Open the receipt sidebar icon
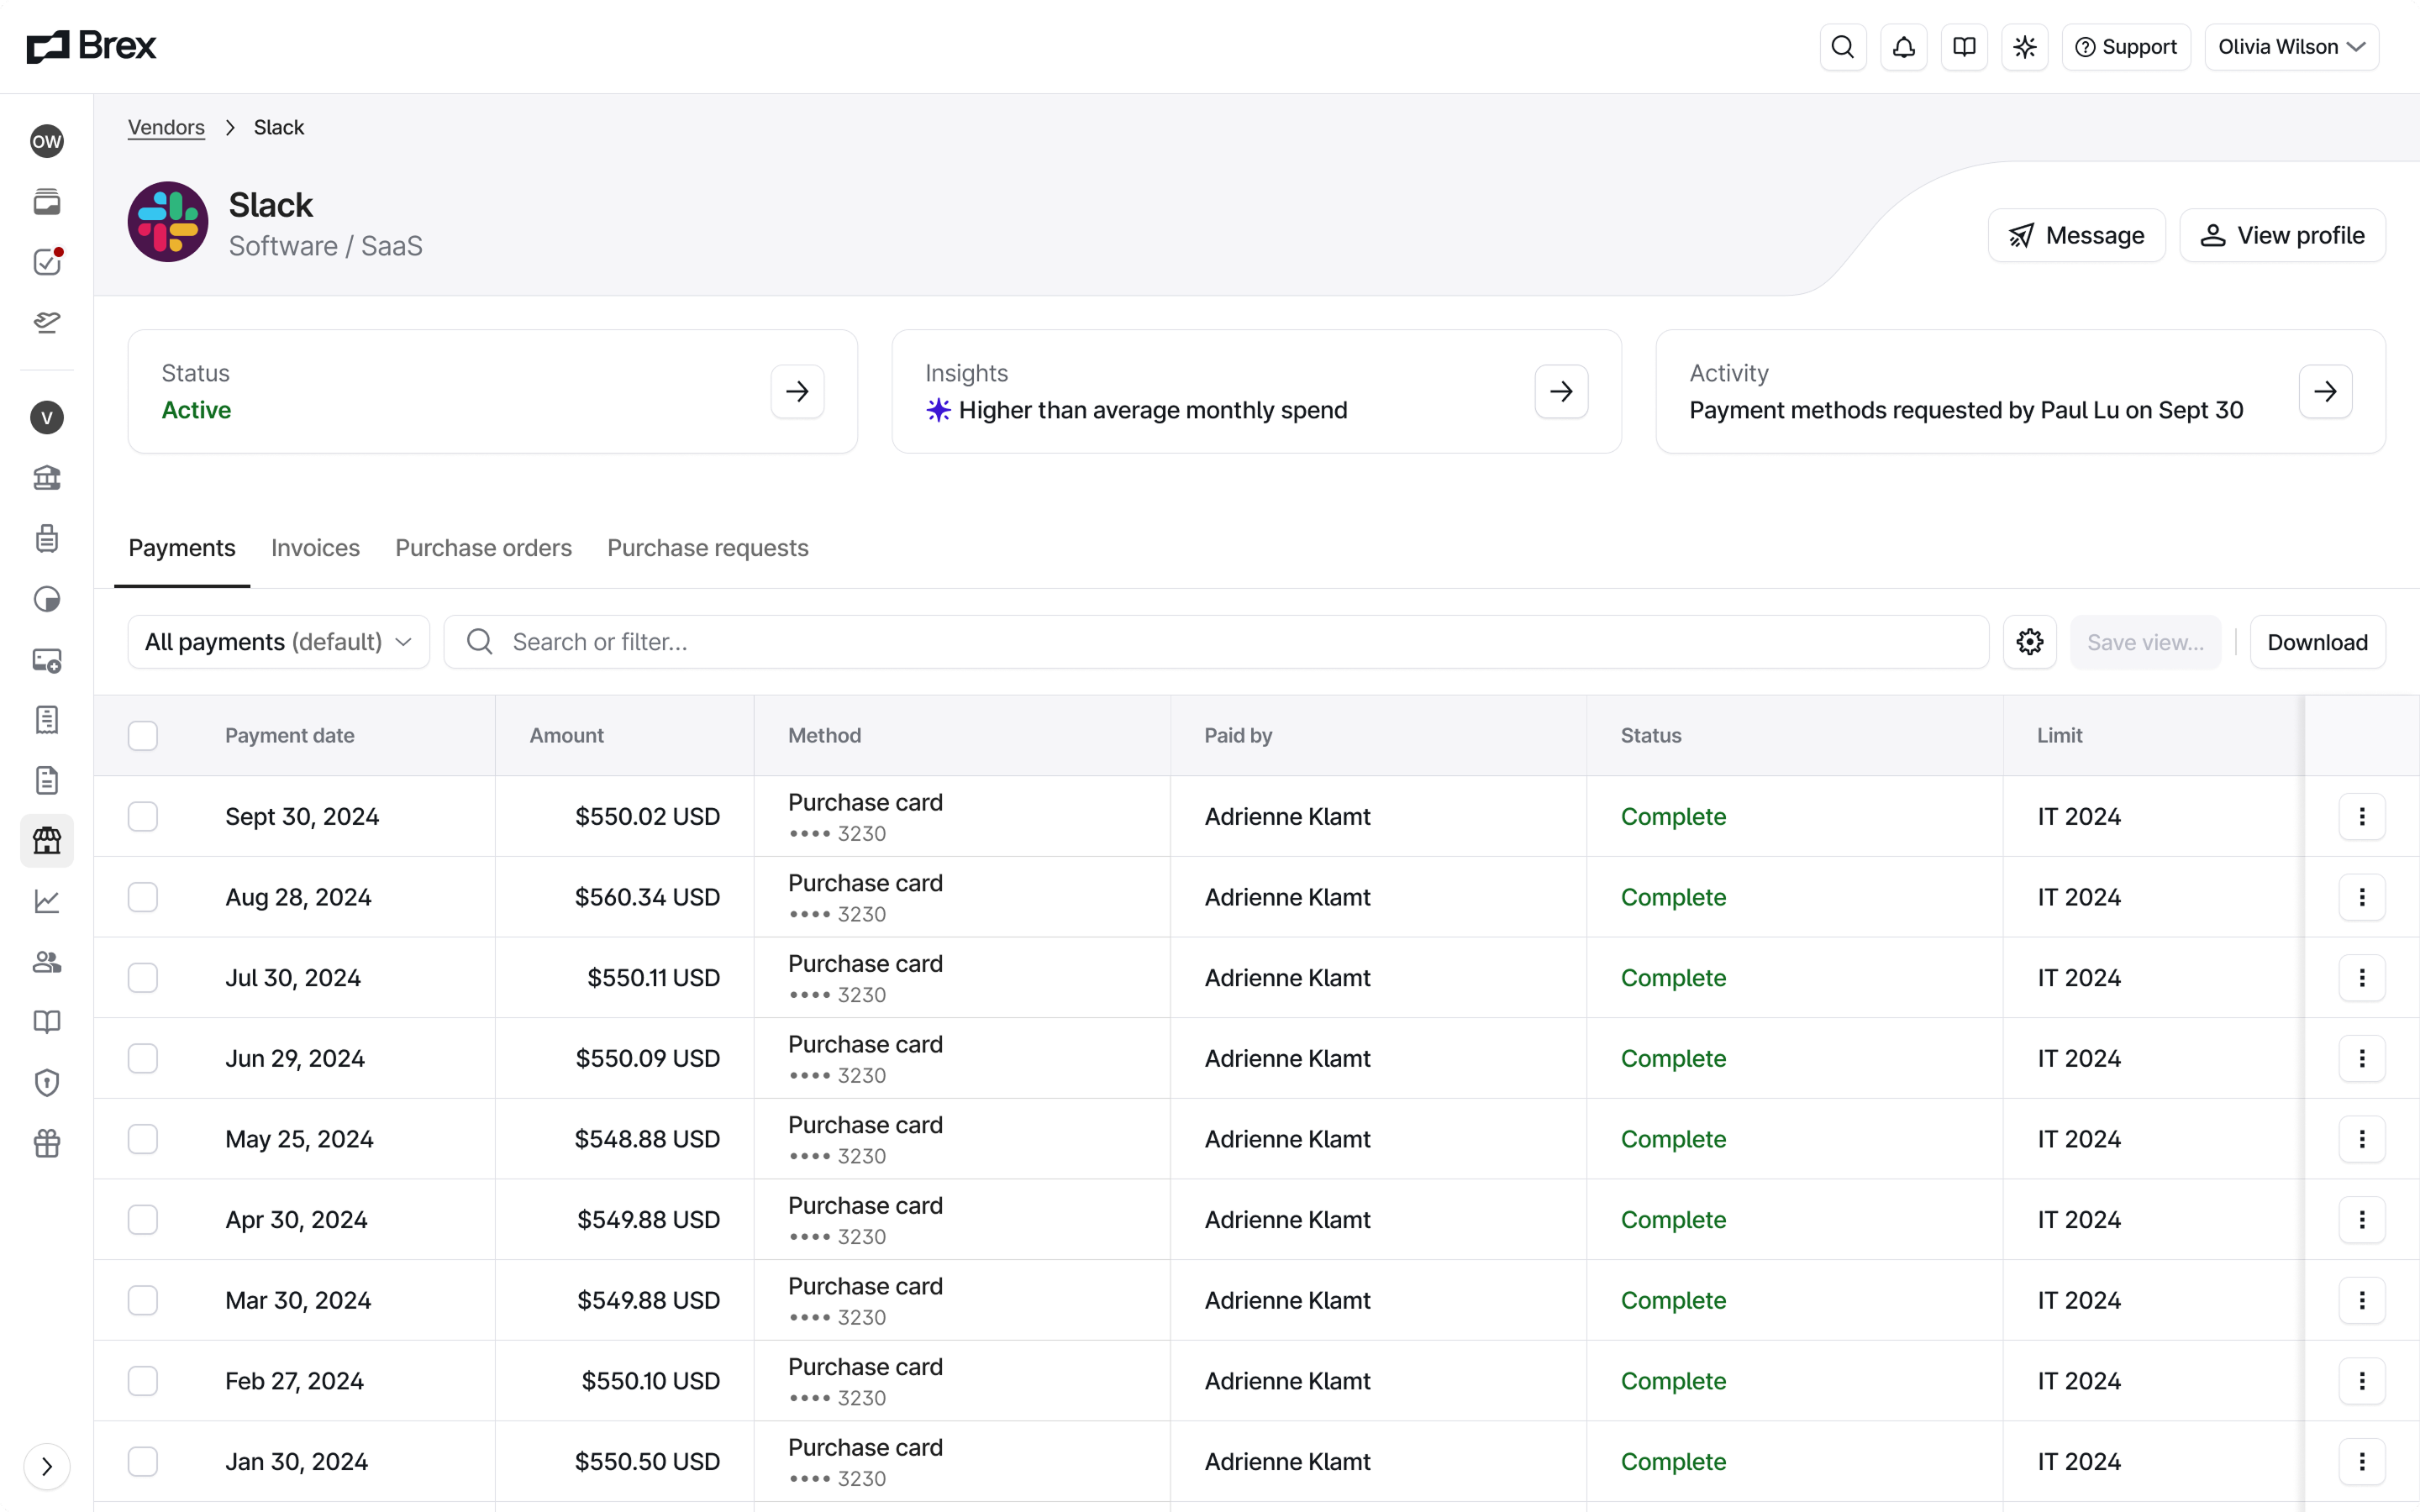Screen dimensions: 2420x1512 click(47, 720)
